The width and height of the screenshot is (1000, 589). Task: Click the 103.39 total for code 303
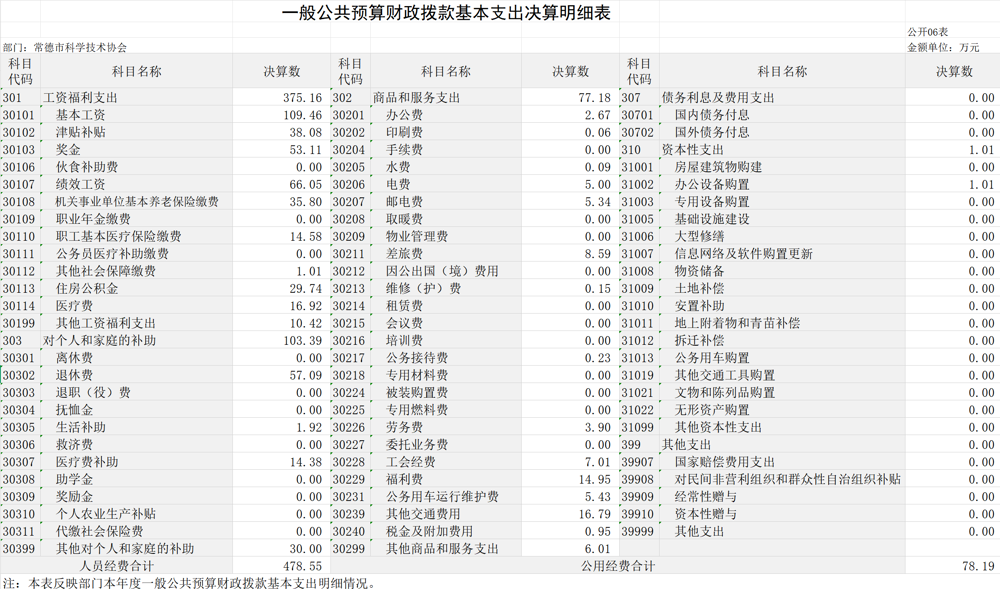coord(303,340)
